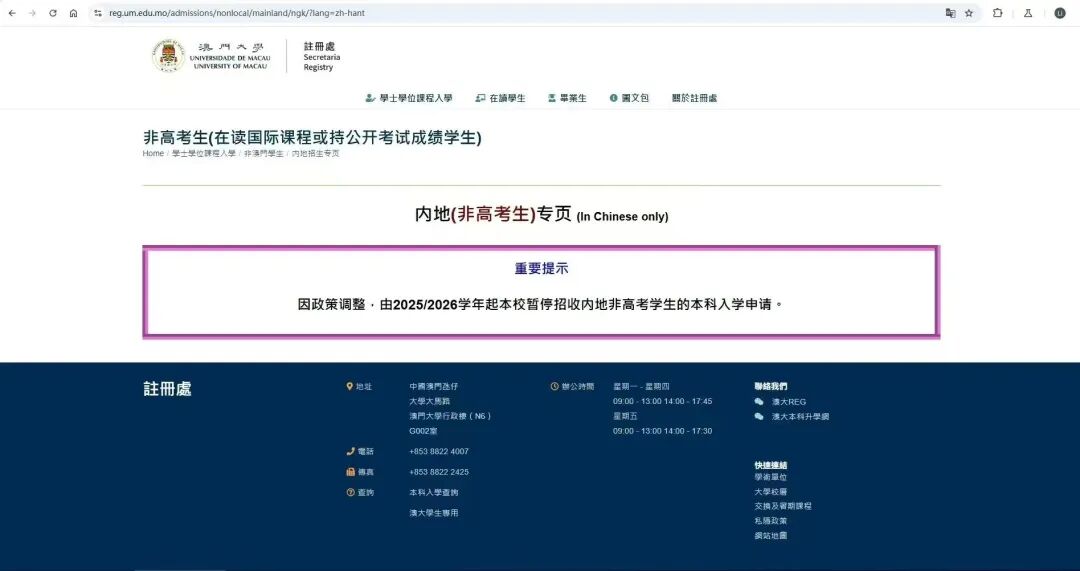Click the 内地招生专页 breadcrumb text
The image size is (1080, 571).
315,154
